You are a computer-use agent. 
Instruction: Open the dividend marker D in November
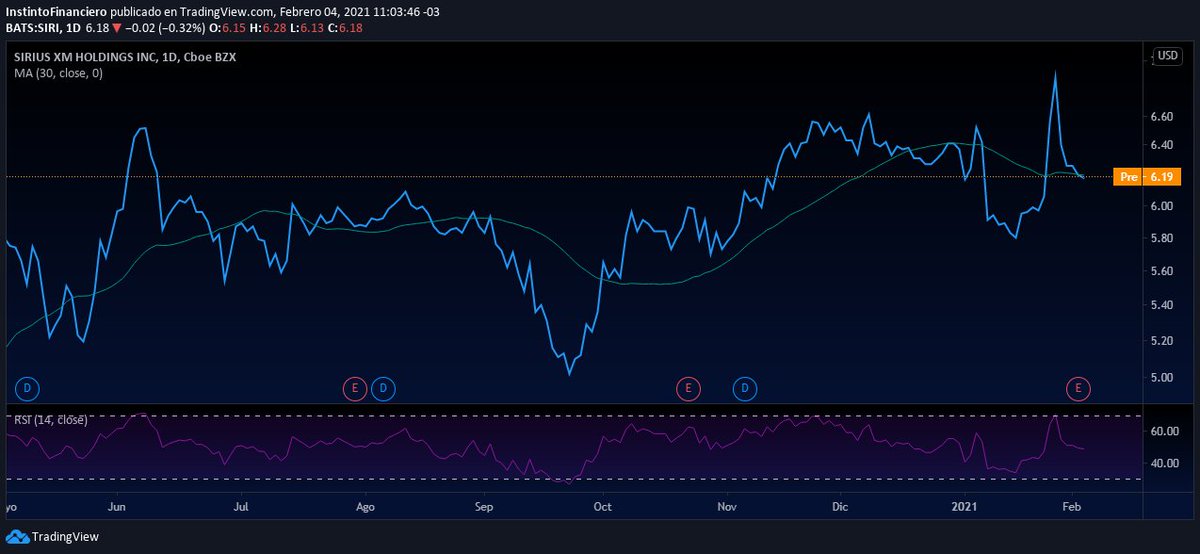(745, 387)
